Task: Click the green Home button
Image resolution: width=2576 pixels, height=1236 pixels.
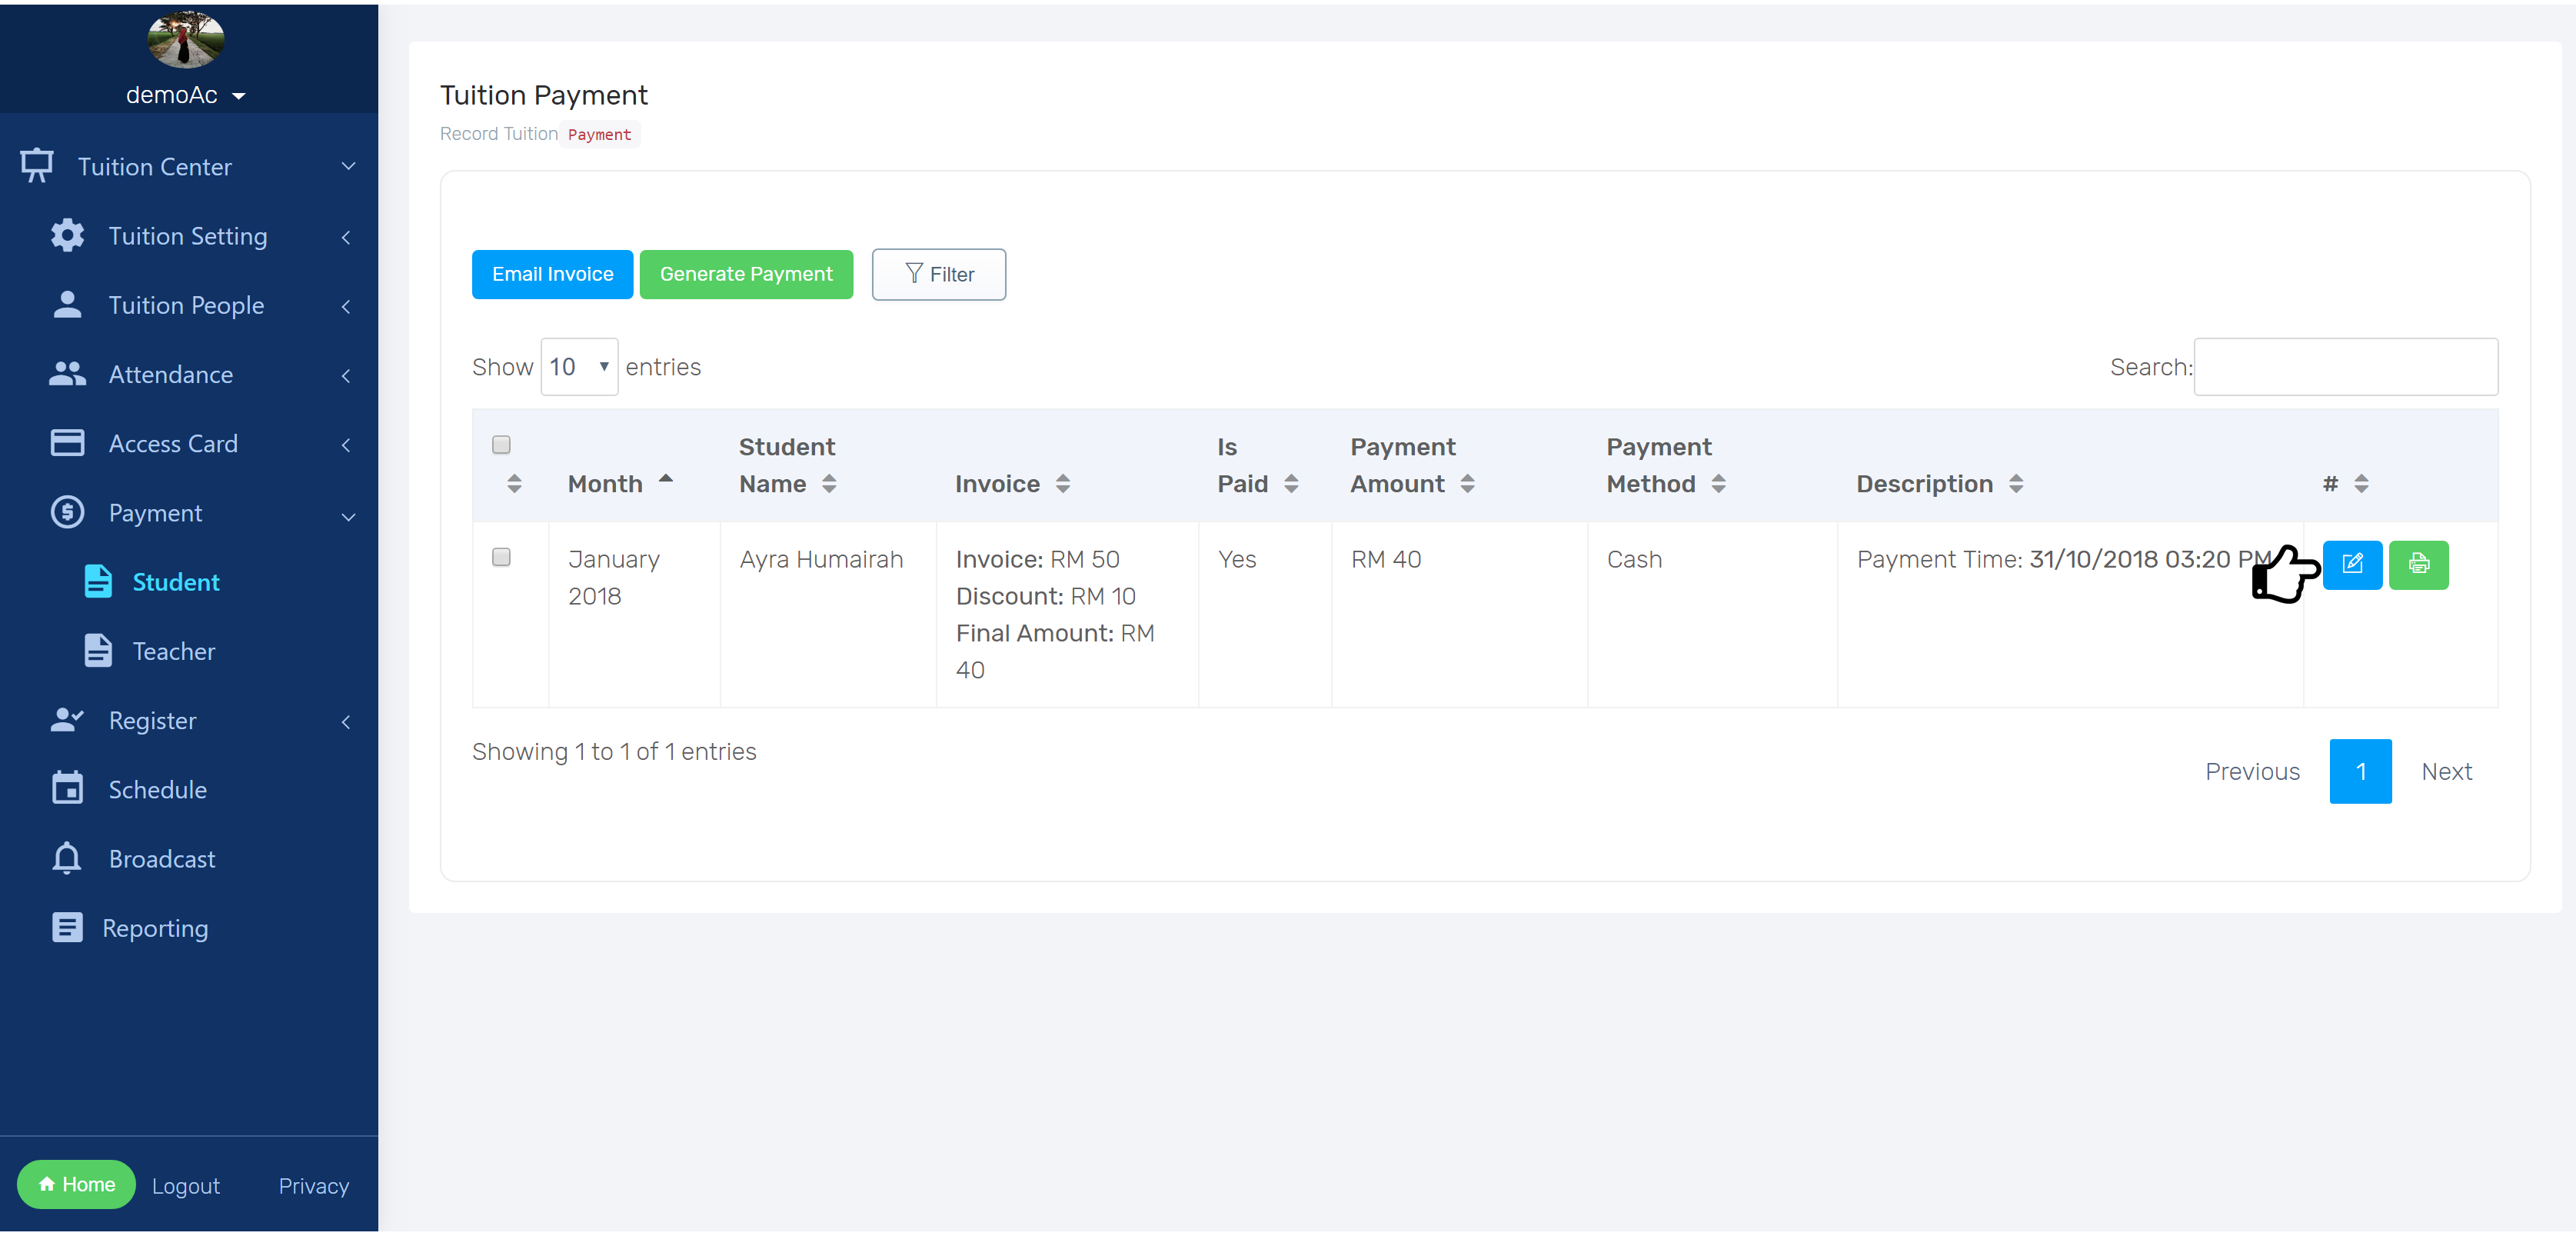Action: pyautogui.click(x=76, y=1184)
